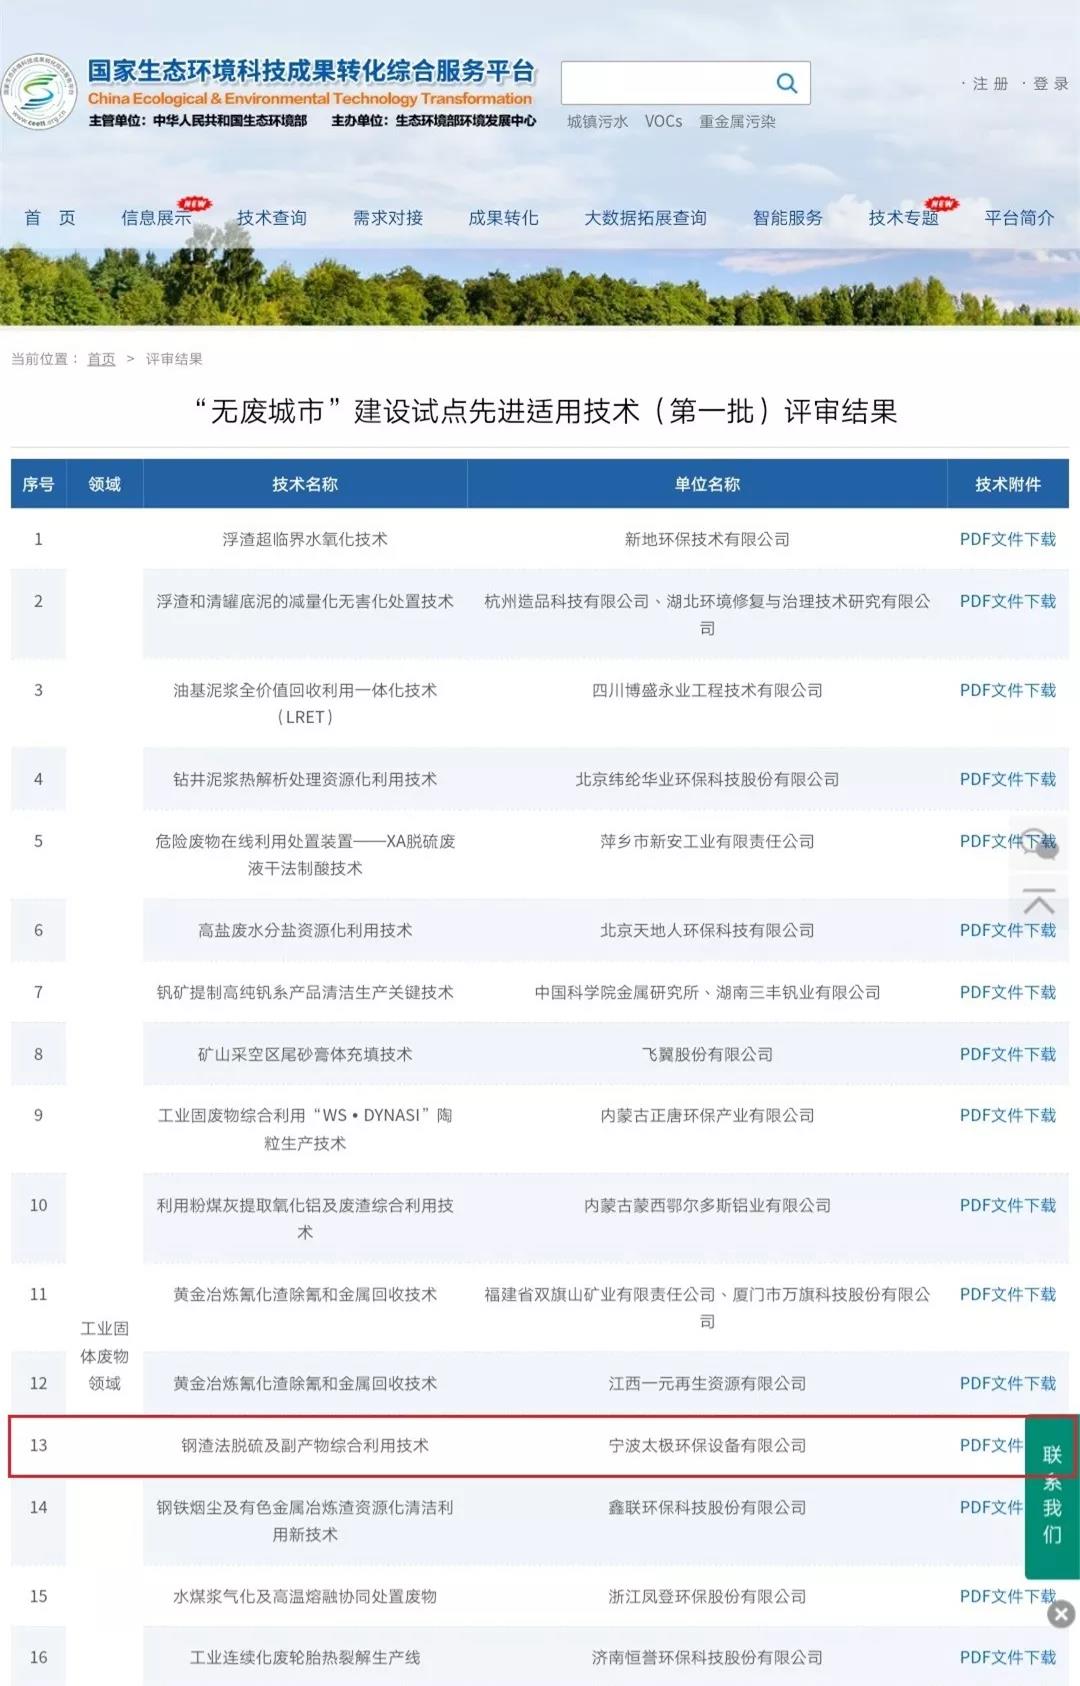Click the search magnifier icon
The image size is (1080, 1686).
click(787, 83)
